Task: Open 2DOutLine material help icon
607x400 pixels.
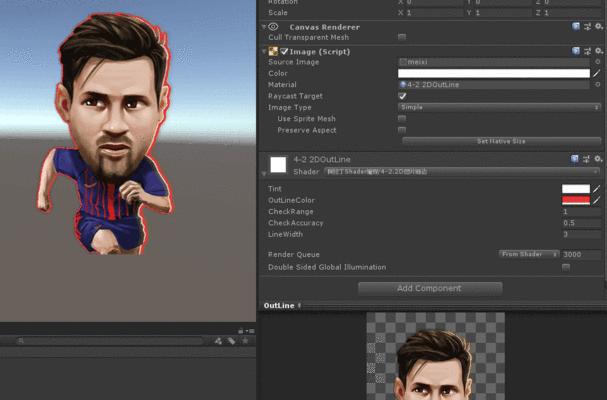Action: tap(575, 159)
